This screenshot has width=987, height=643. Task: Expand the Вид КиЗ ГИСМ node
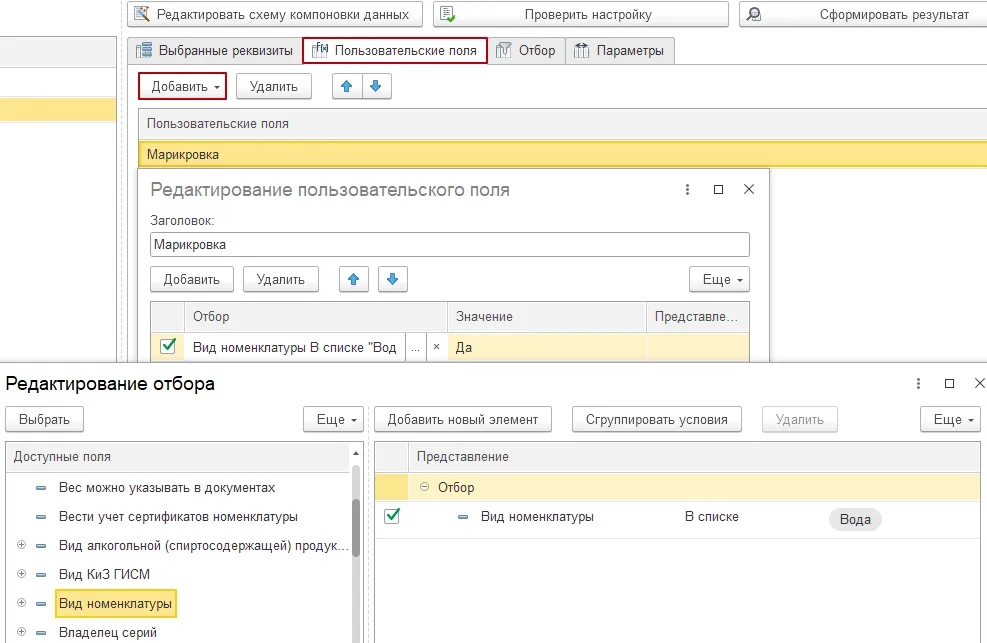click(21, 574)
